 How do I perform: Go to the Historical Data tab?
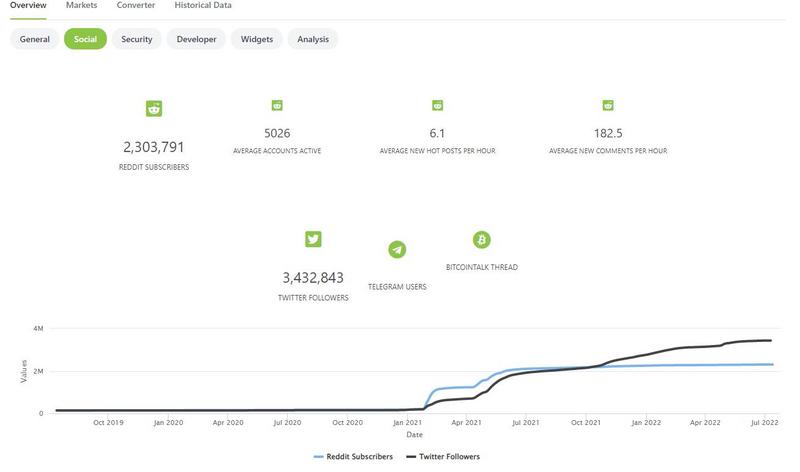coord(203,6)
